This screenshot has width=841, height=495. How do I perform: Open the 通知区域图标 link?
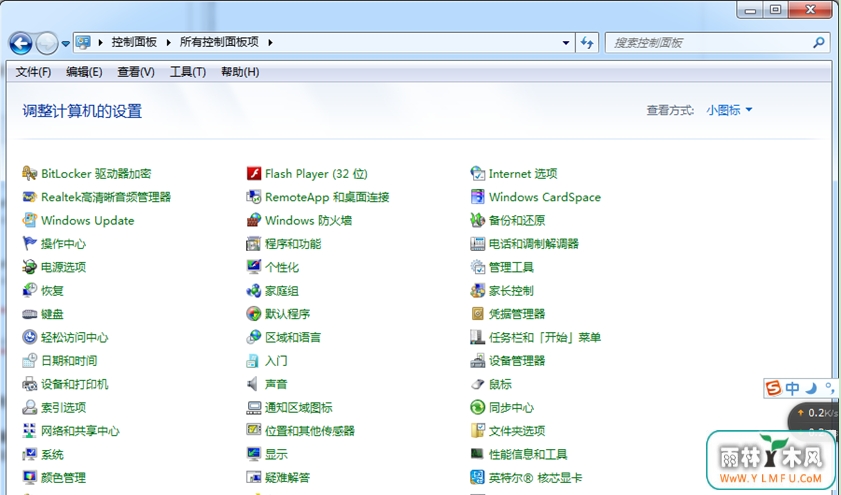(x=299, y=408)
